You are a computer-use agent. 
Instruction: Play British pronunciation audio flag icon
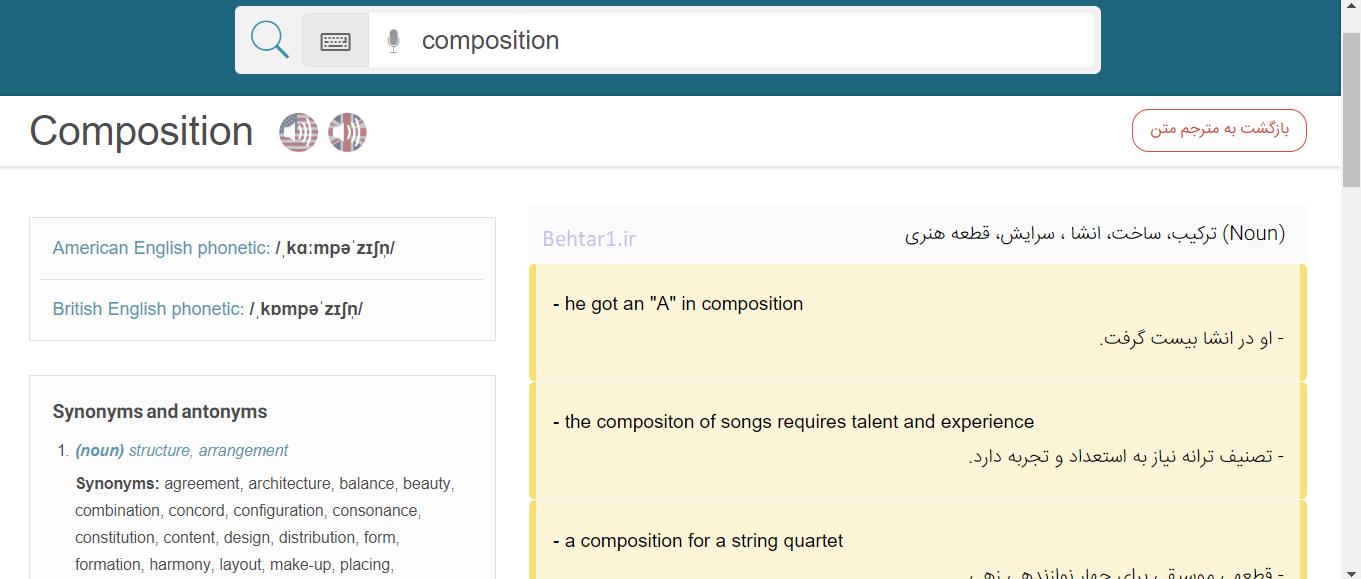347,132
